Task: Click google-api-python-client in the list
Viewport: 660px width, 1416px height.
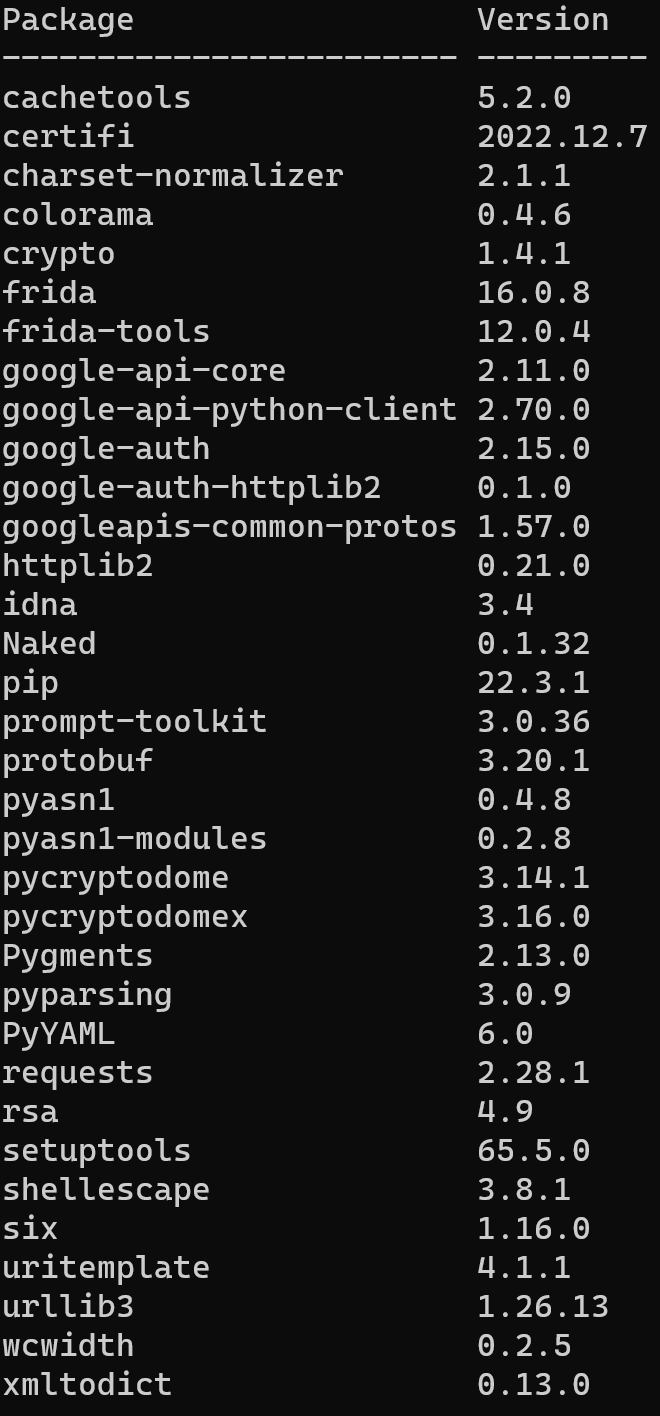Action: pyautogui.click(x=229, y=409)
